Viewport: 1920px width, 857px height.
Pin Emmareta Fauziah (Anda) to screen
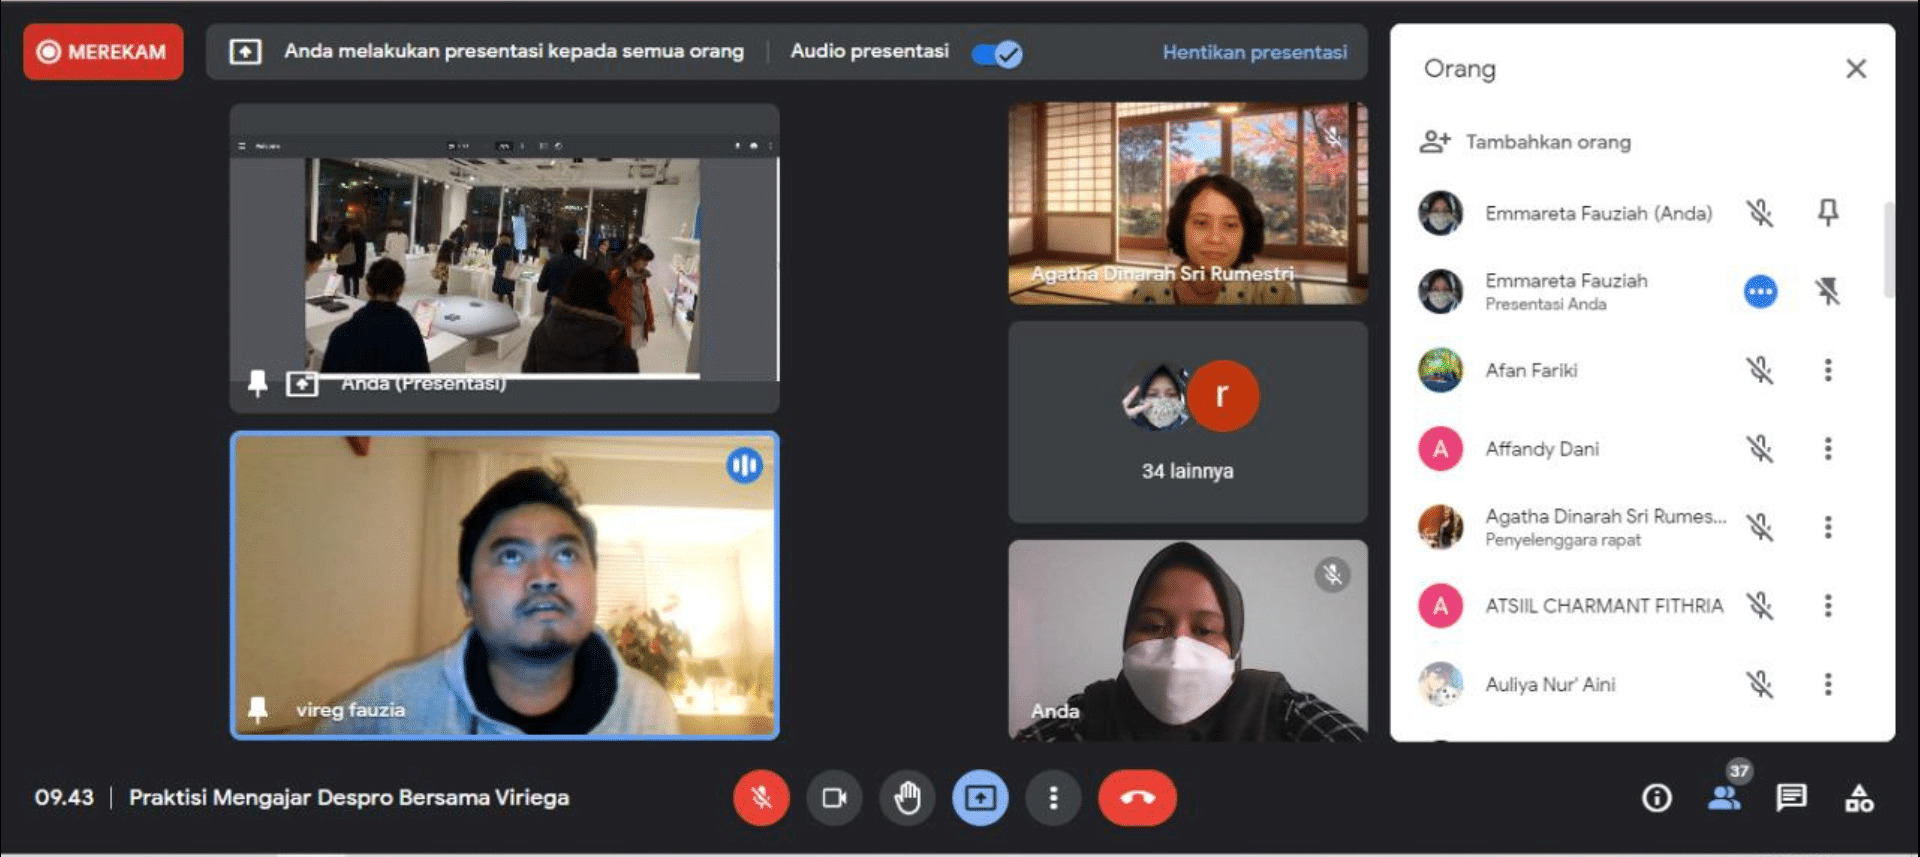point(1828,212)
